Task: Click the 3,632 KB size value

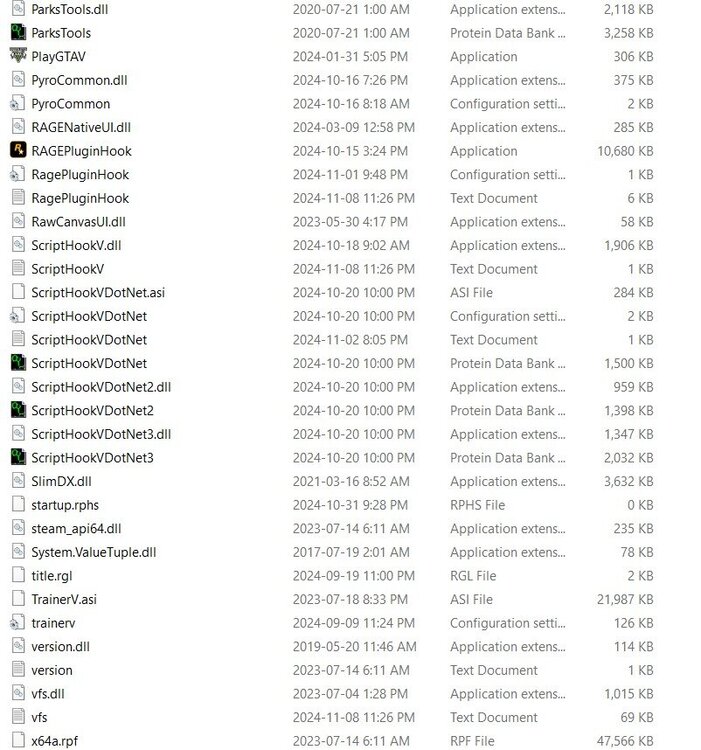Action: 628,481
